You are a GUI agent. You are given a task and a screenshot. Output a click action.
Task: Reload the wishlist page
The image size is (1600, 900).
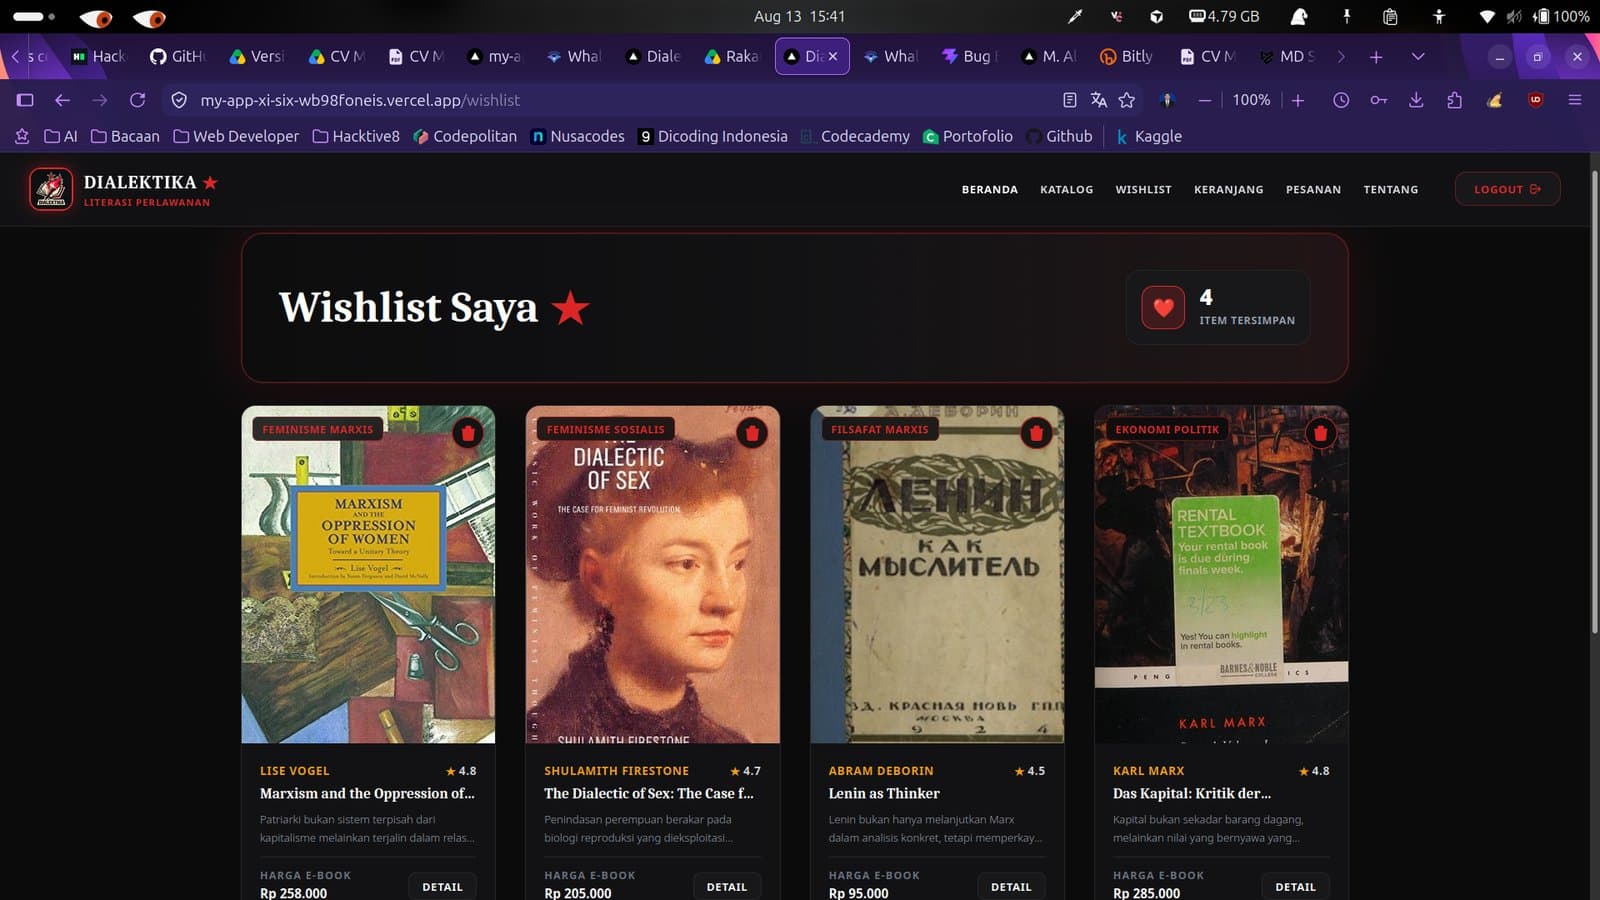pyautogui.click(x=138, y=100)
